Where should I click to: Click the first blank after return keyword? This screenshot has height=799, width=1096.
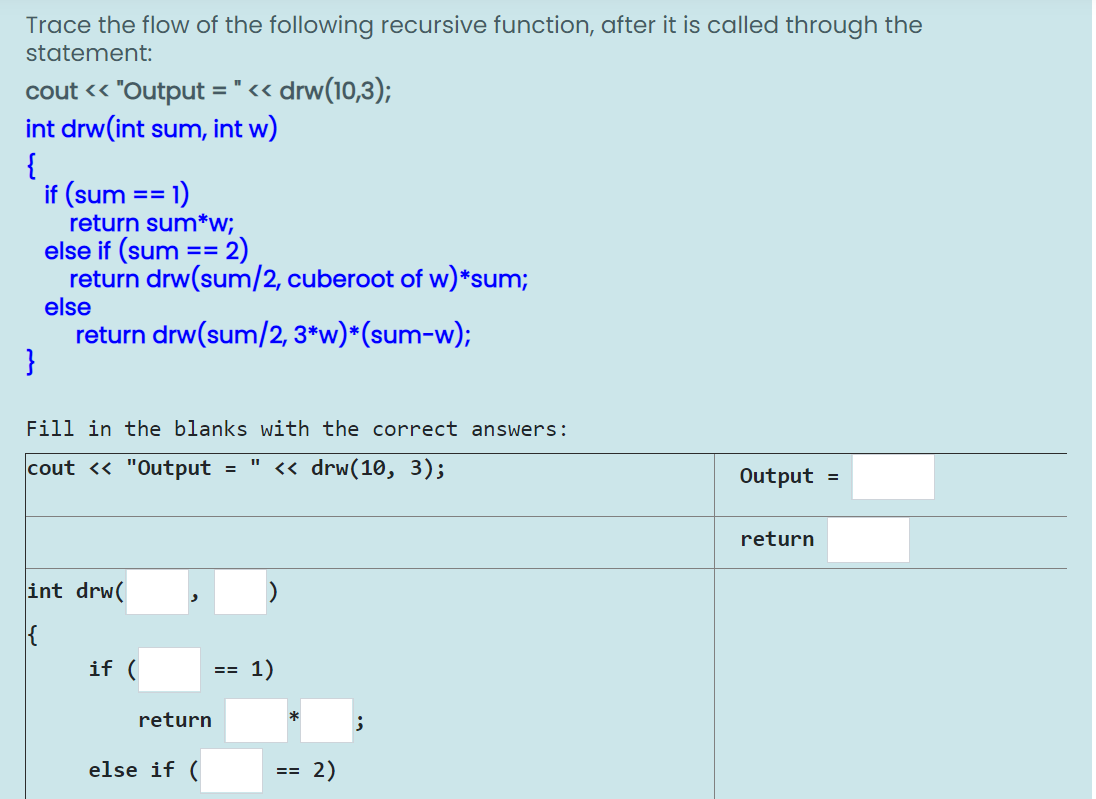[x=256, y=720]
